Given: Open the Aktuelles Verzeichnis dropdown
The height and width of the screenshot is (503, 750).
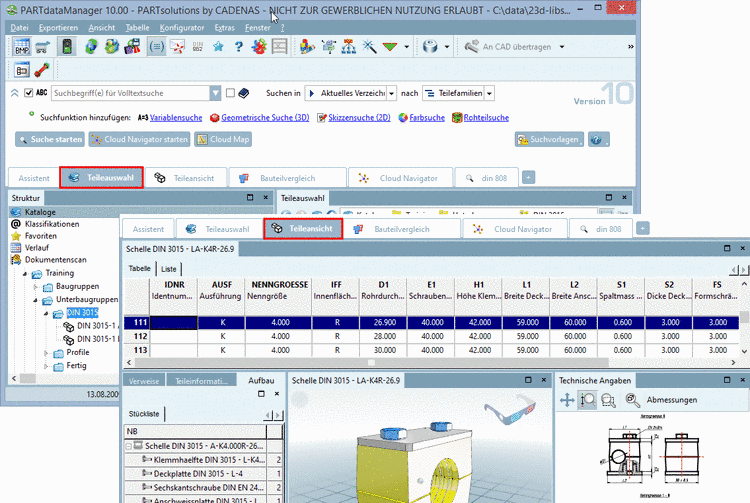Looking at the screenshot, I should 391,93.
